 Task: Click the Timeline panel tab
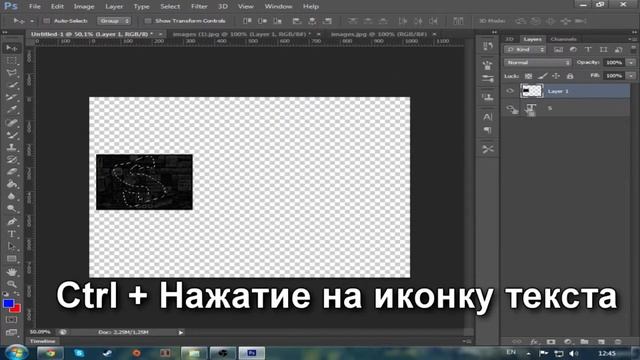point(42,341)
